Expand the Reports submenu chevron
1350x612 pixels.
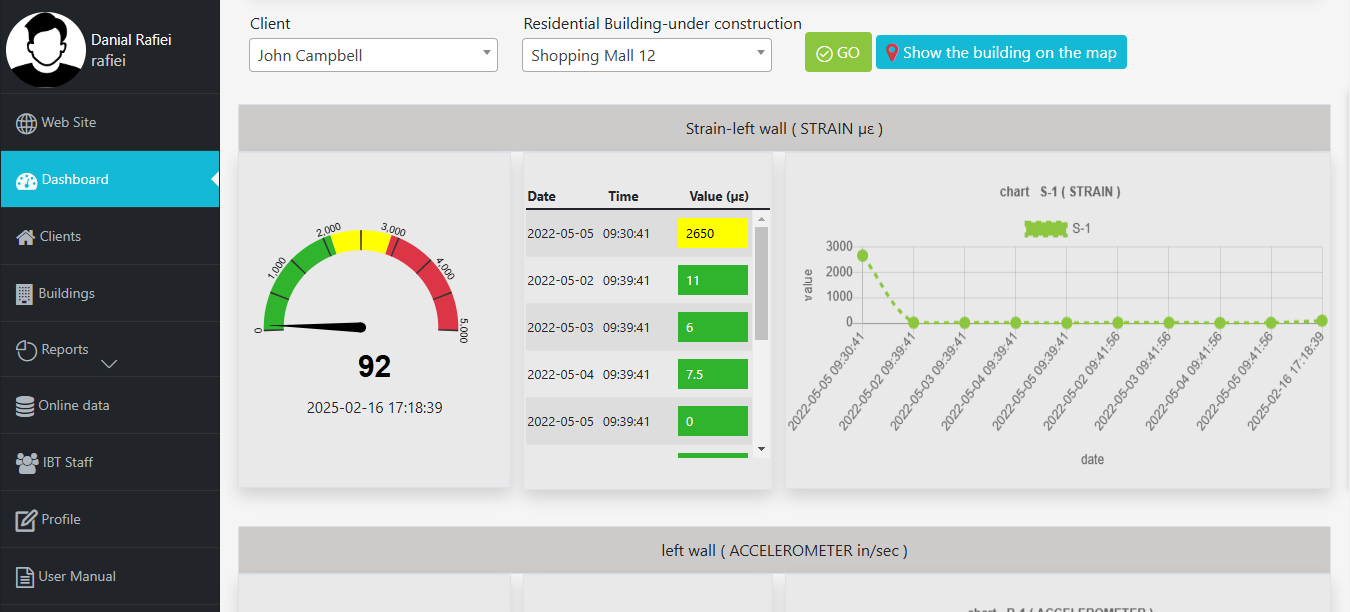click(110, 364)
